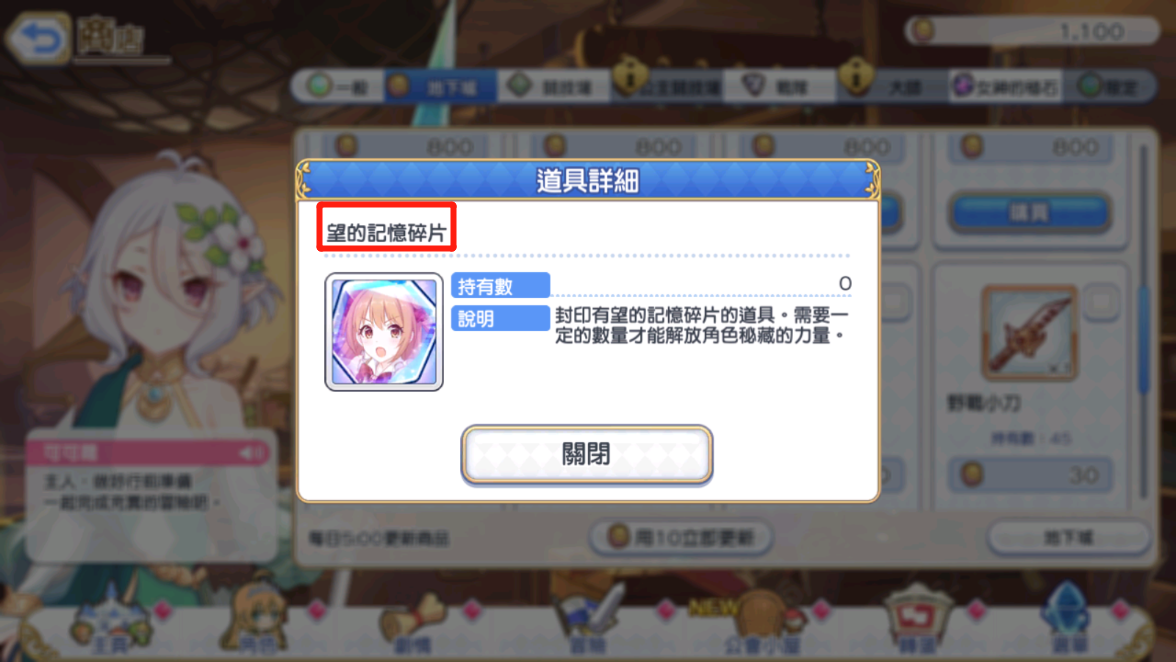Open the blue crystal menu icon
1176x662 pixels.
(1068, 619)
